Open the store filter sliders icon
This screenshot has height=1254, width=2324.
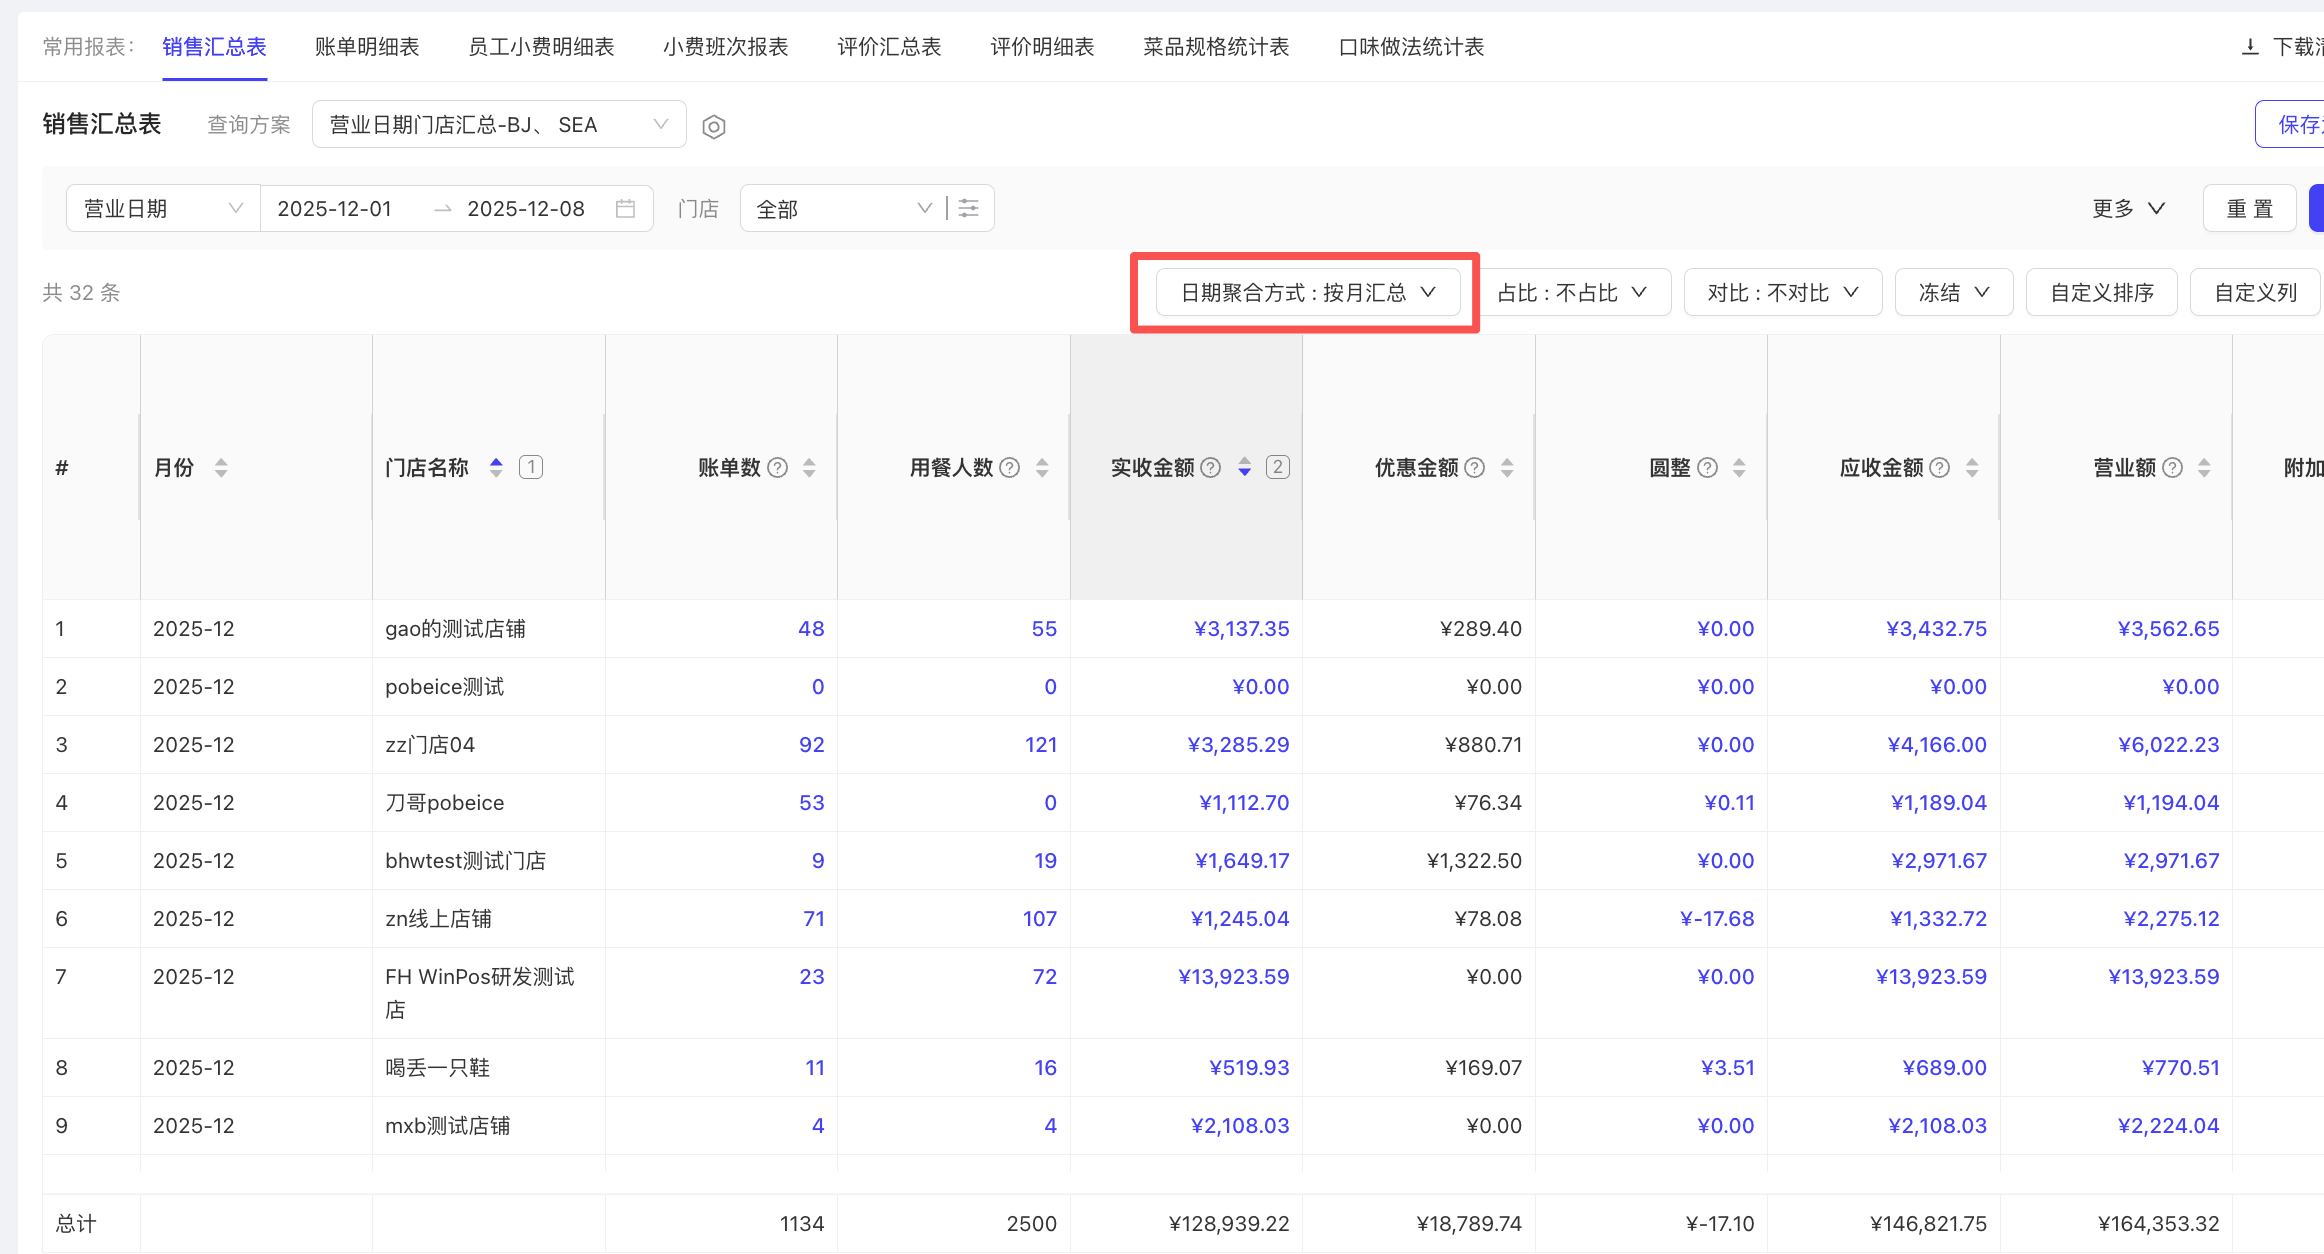pyautogui.click(x=968, y=208)
